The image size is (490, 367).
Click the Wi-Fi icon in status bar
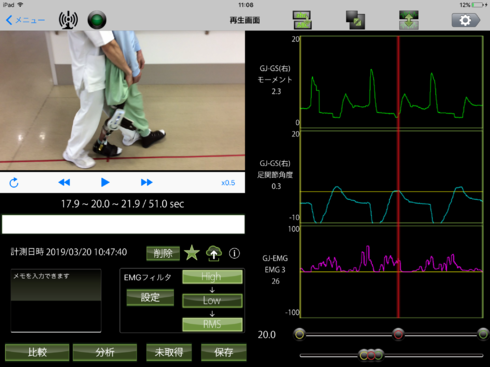pyautogui.click(x=20, y=5)
